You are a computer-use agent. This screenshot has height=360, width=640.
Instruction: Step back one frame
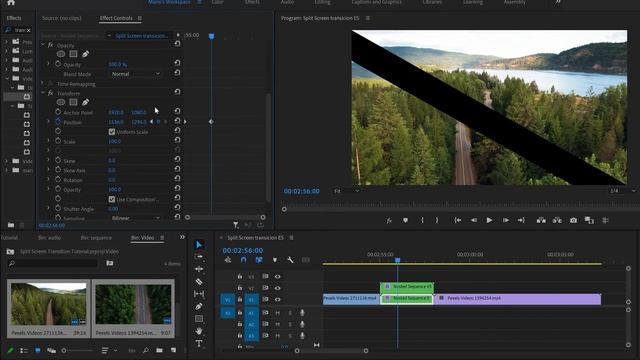point(473,220)
